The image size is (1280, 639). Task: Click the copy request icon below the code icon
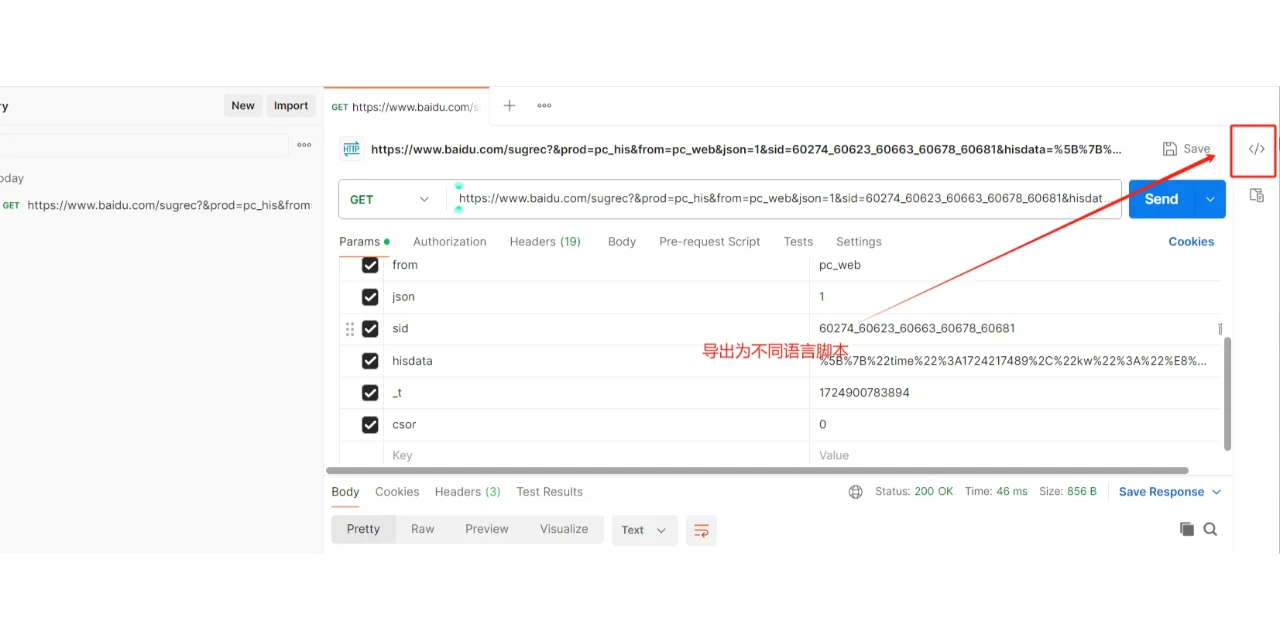coord(1255,196)
